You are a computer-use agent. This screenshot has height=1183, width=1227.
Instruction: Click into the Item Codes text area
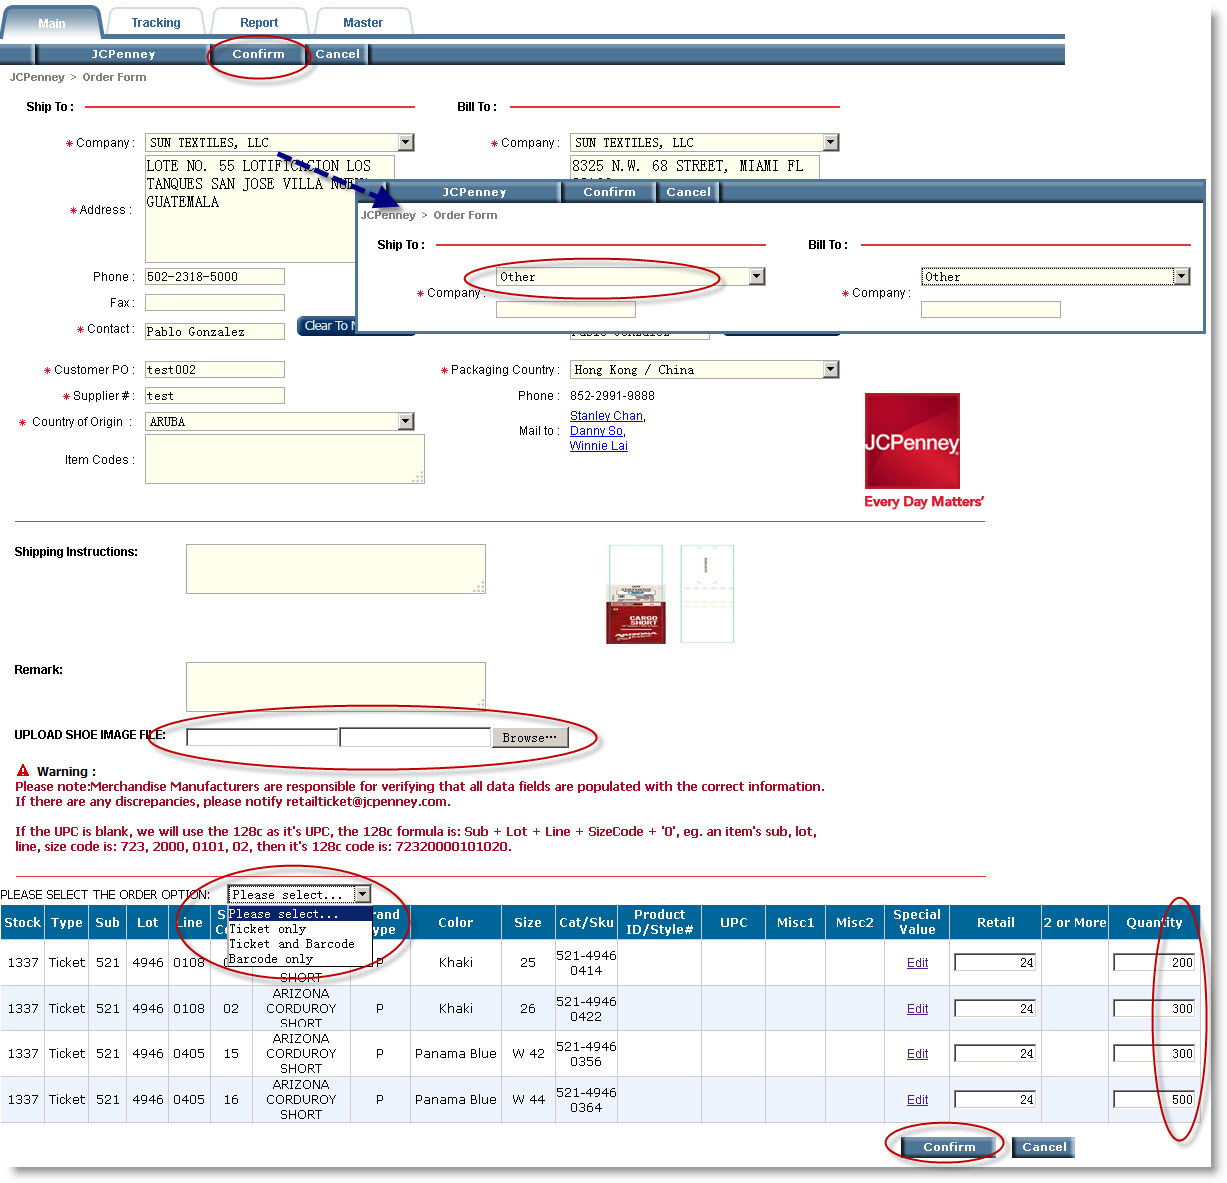click(x=285, y=459)
